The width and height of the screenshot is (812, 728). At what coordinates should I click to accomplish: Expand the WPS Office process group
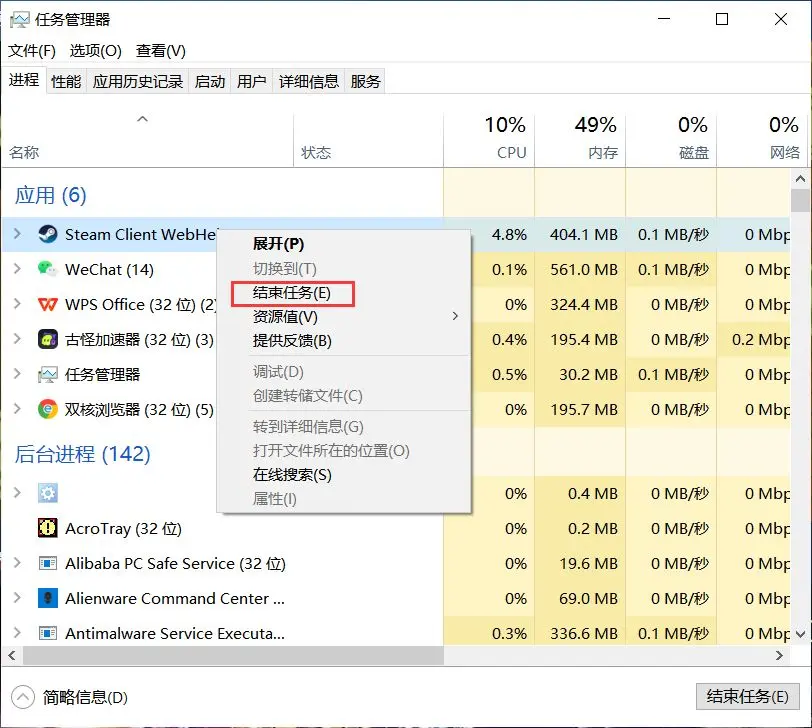coord(17,305)
